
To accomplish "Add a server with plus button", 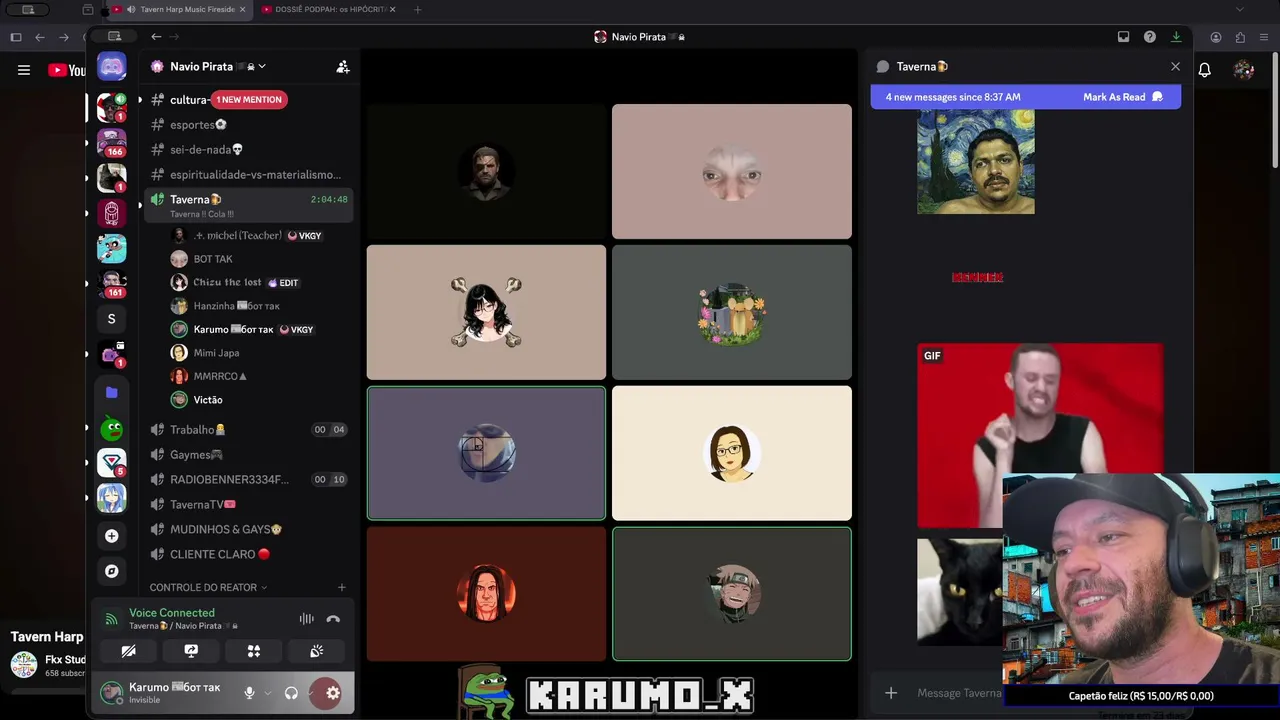I will pyautogui.click(x=111, y=536).
